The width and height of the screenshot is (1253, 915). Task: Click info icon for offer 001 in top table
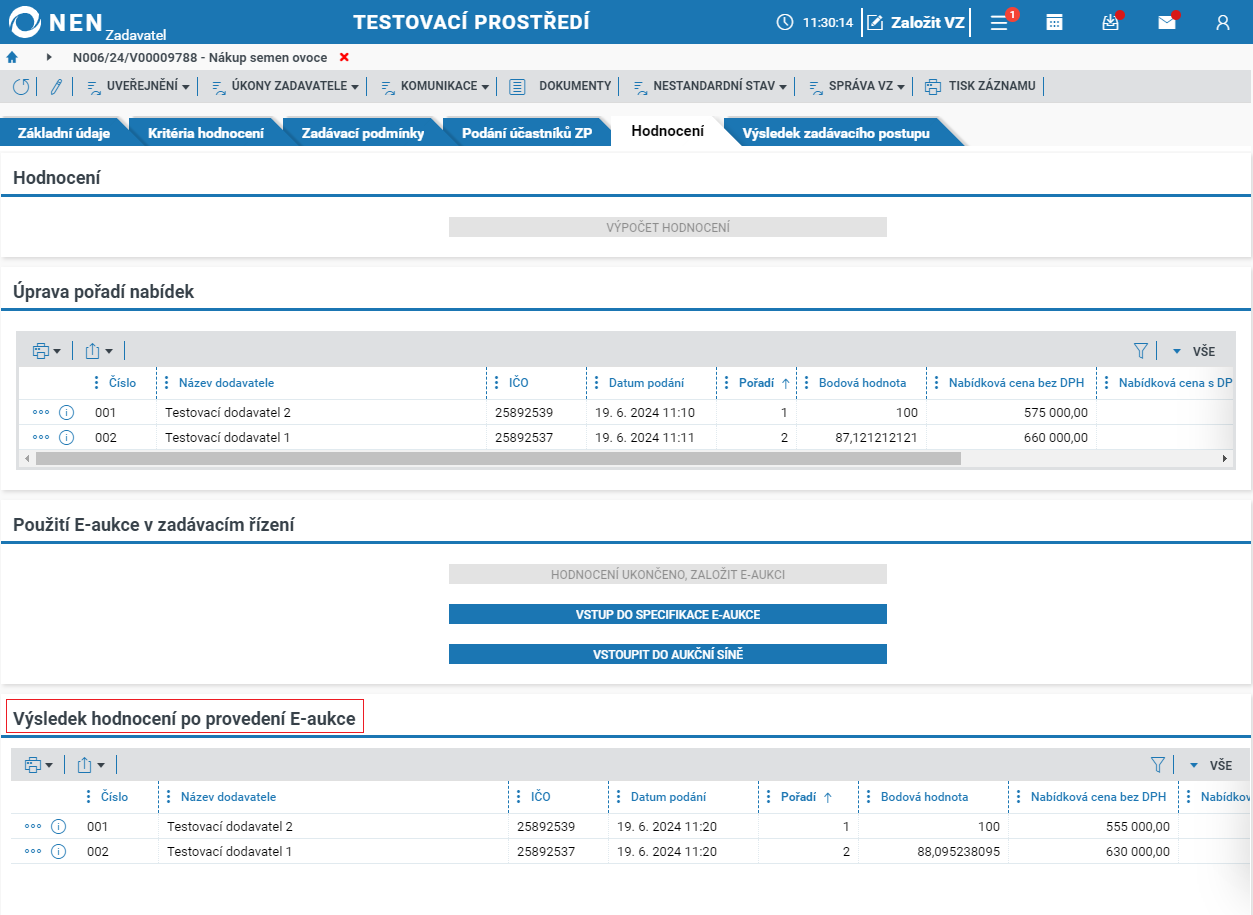coord(67,412)
